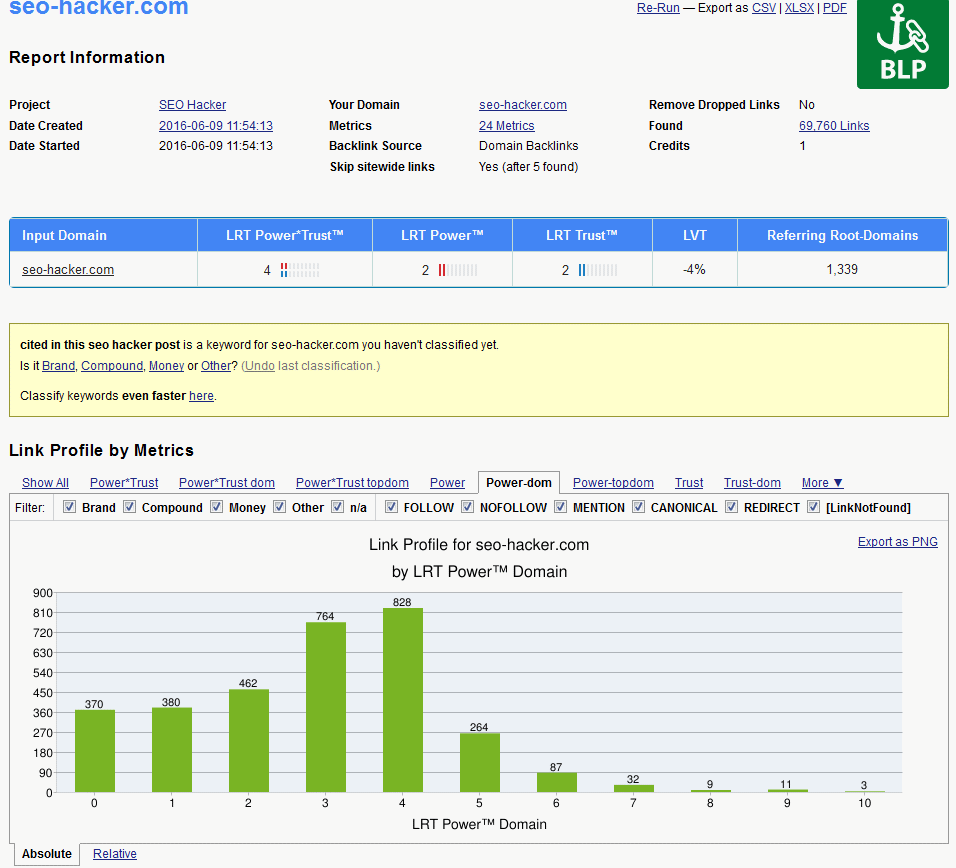Toggle the REDIRECT filter checkbox

click(732, 507)
